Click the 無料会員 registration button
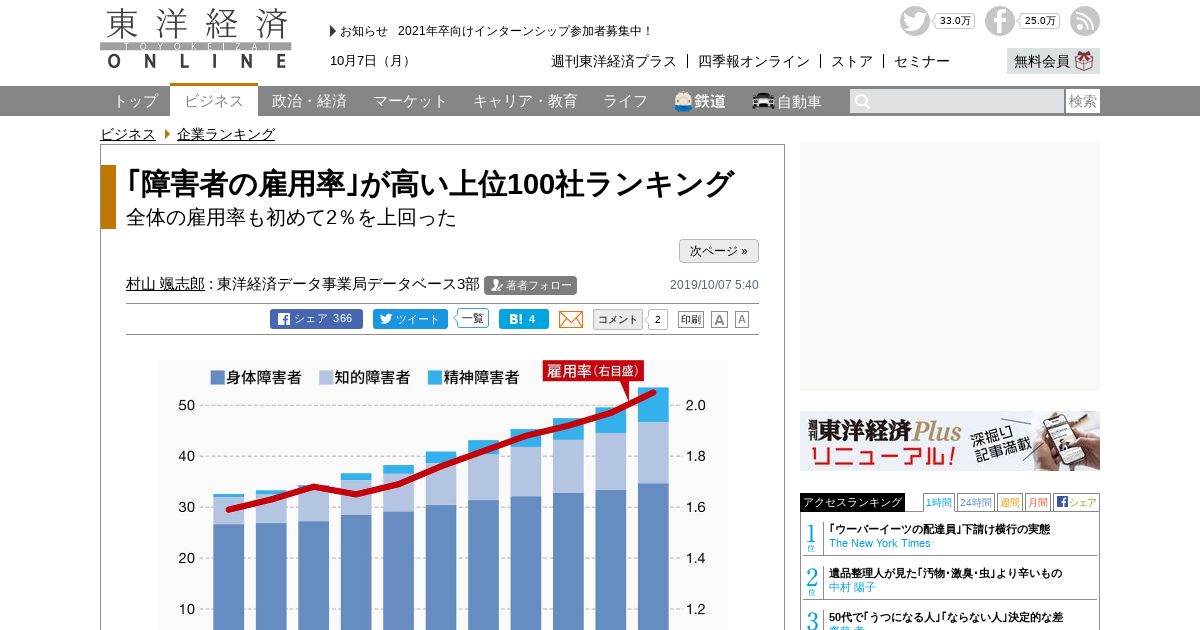 click(x=1053, y=61)
